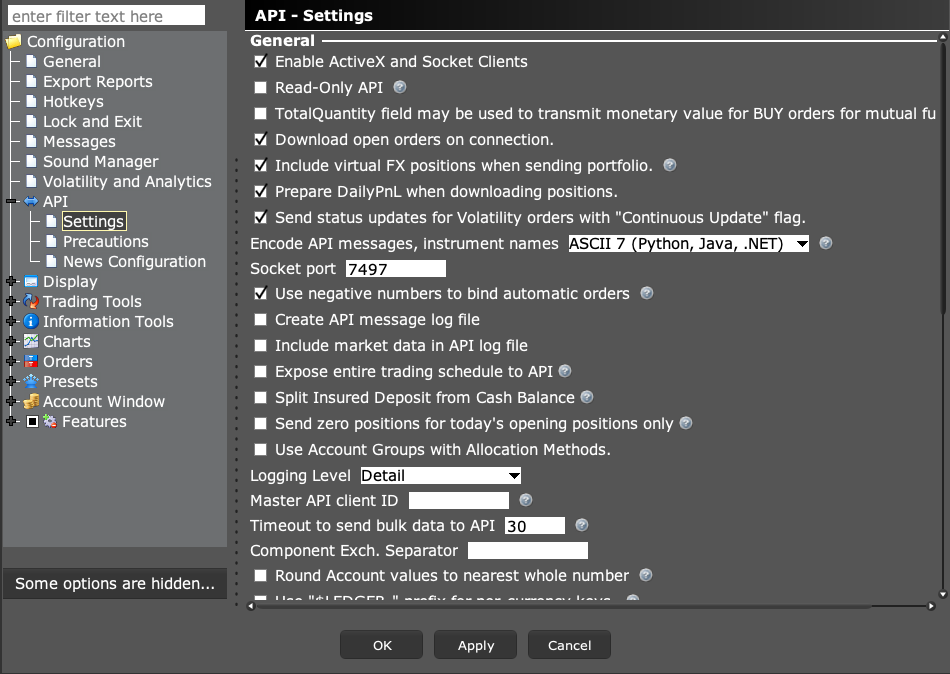The width and height of the screenshot is (950, 674).
Task: Click the Master API client ID field
Action: click(x=459, y=500)
